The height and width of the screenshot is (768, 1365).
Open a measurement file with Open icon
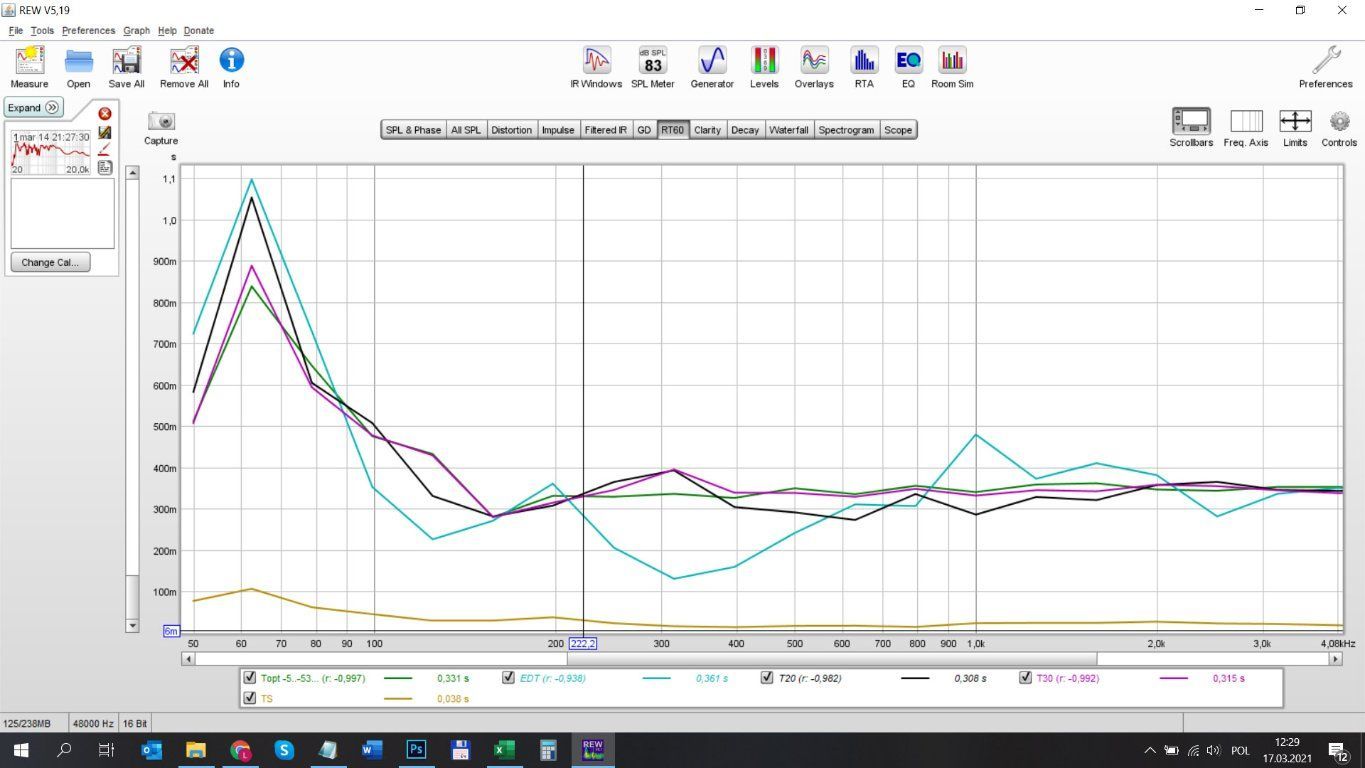coord(78,67)
